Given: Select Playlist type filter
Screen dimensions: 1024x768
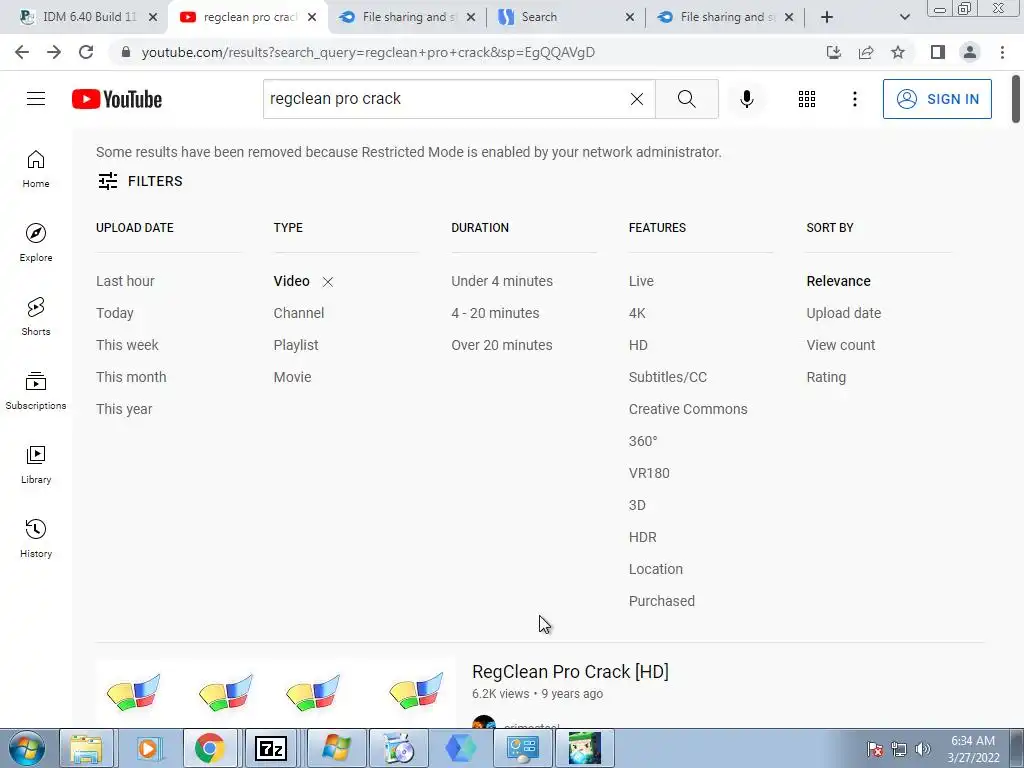Looking at the screenshot, I should coord(296,345).
